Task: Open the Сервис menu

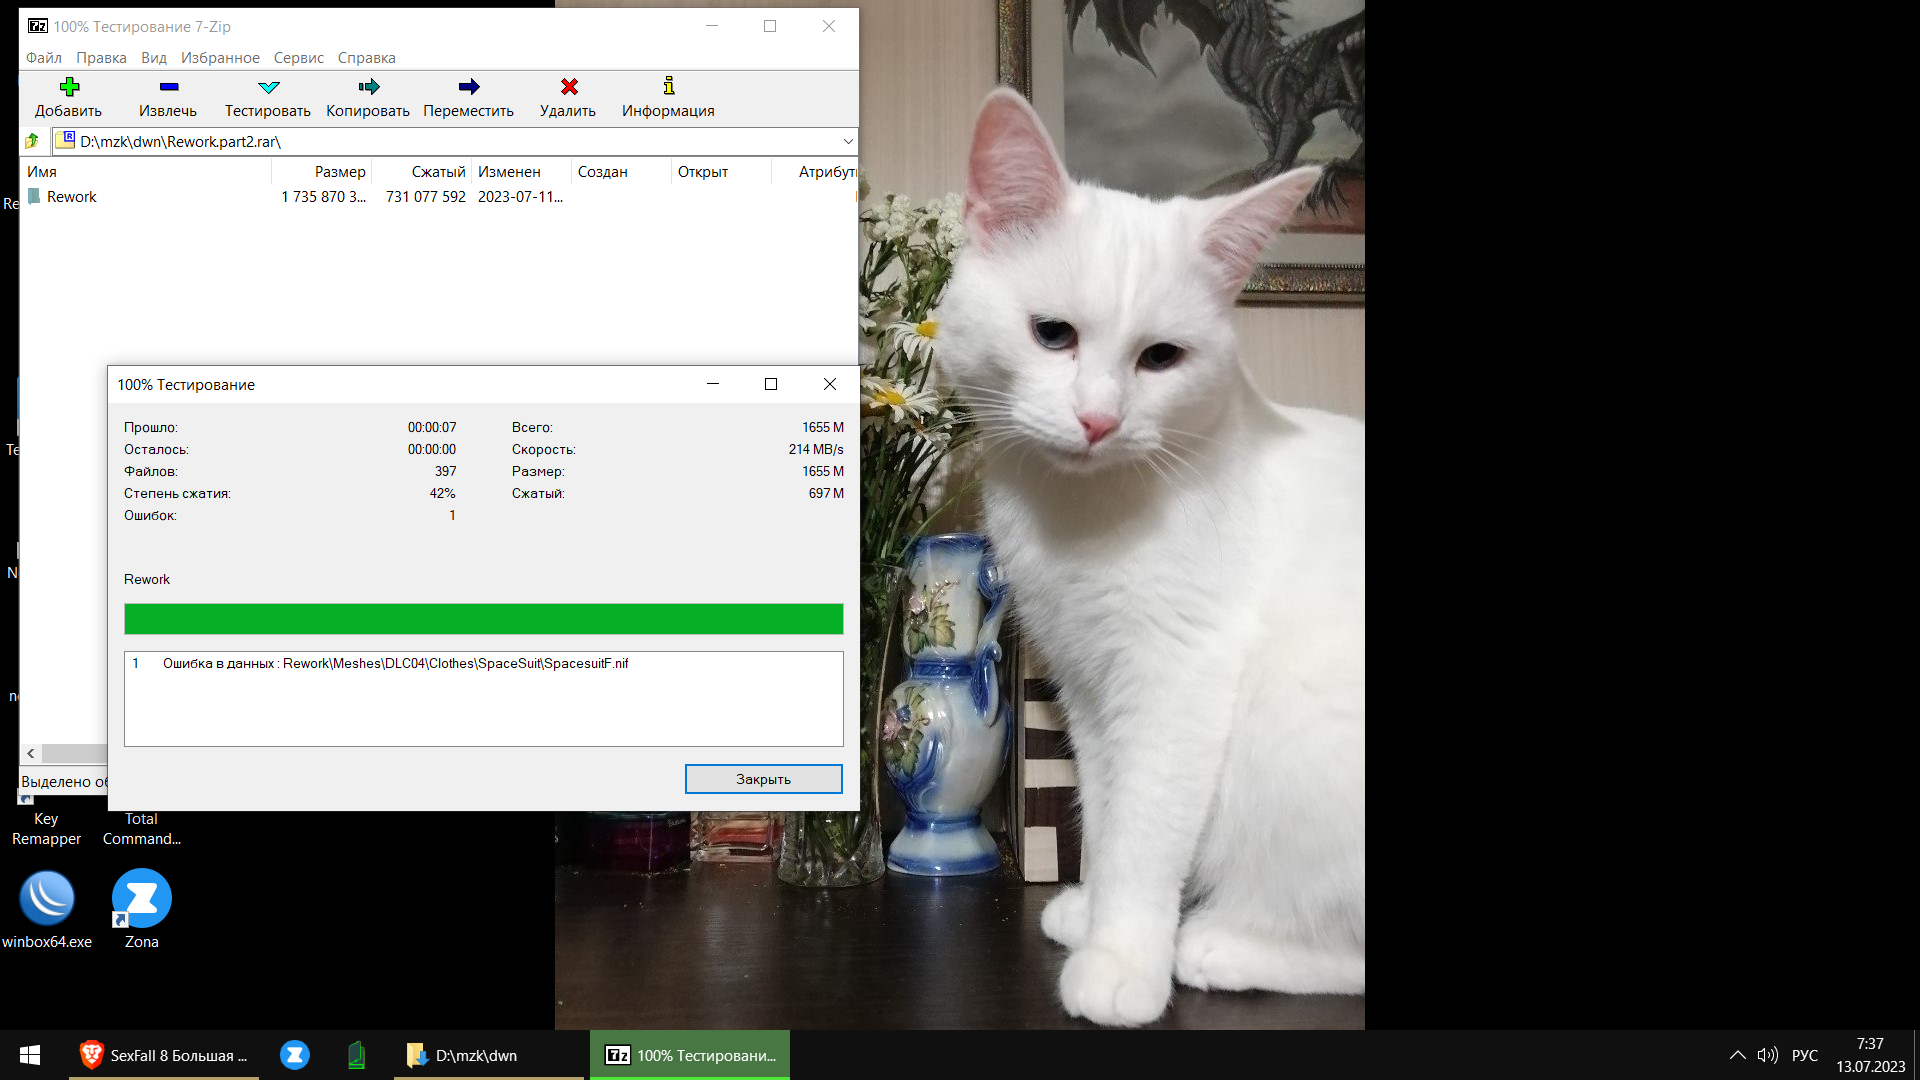Action: 298,58
